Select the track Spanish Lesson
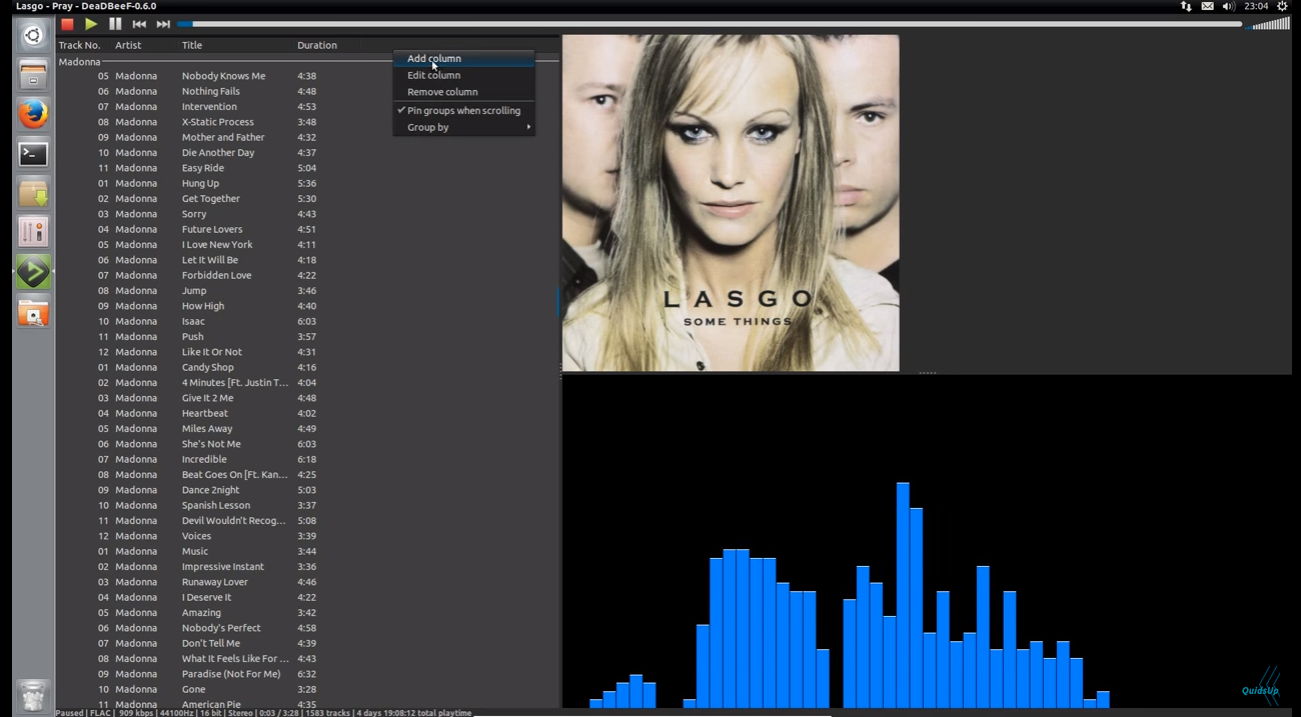This screenshot has height=717, width=1301. [307, 505]
